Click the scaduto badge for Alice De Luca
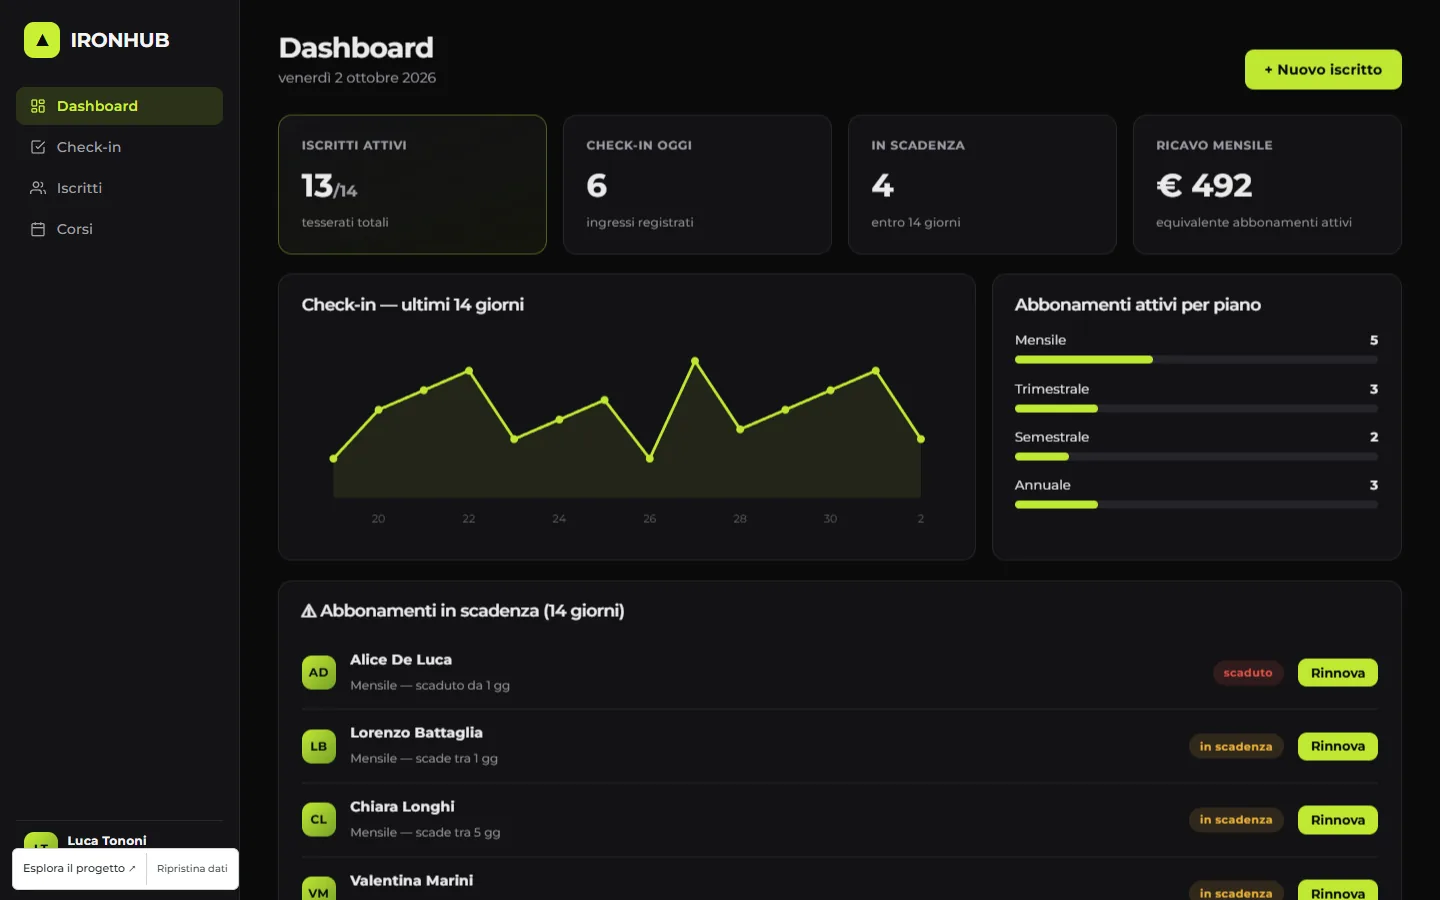This screenshot has height=900, width=1440. [1248, 673]
